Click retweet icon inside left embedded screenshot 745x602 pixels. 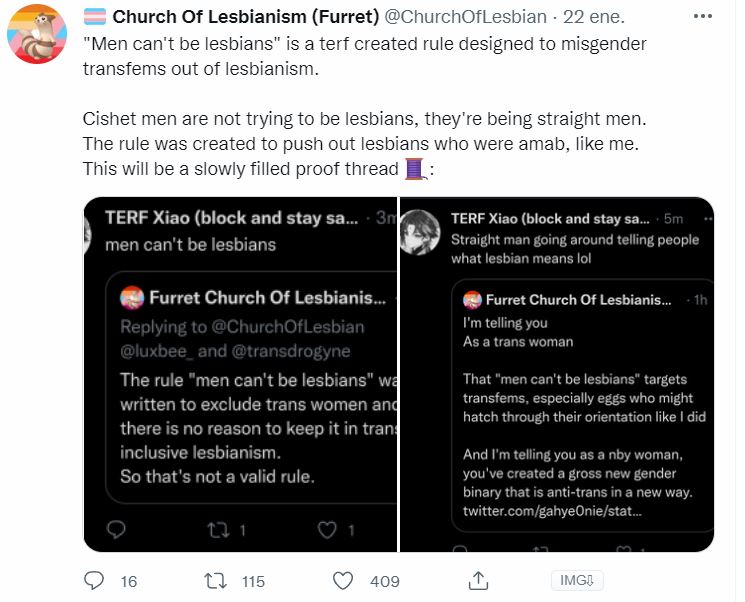pyautogui.click(x=218, y=530)
